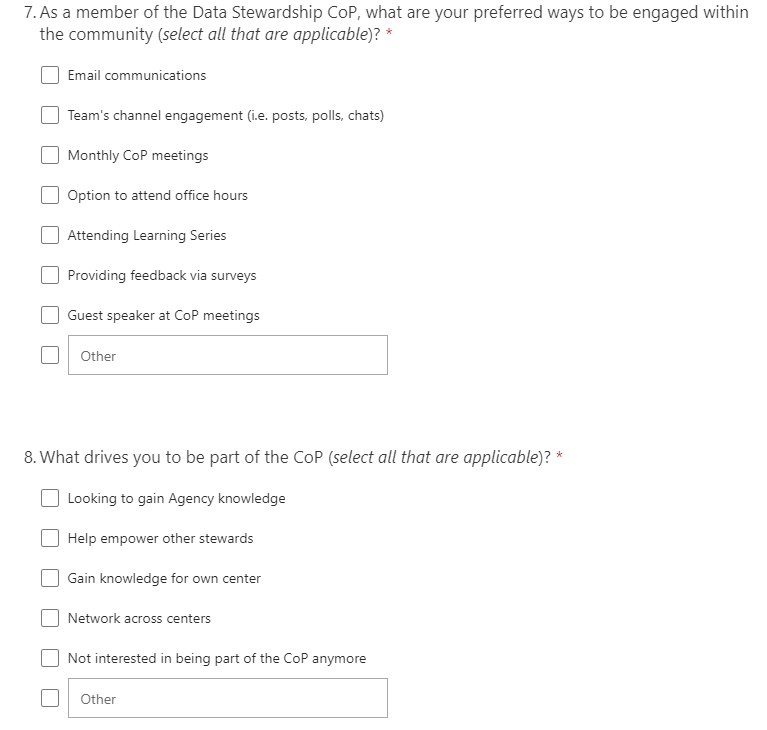Check the Other checkbox in question 8

(x=50, y=699)
